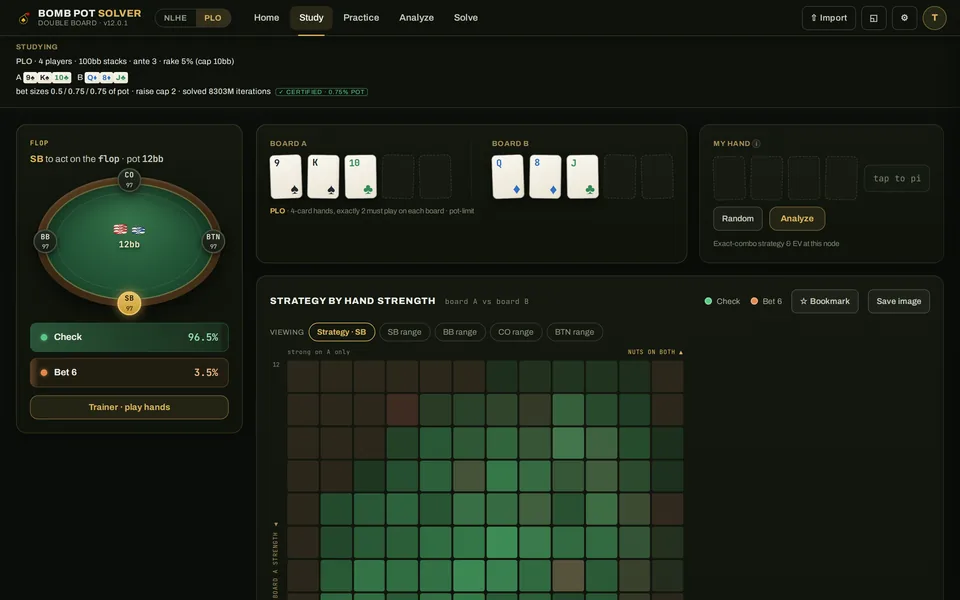Select the Strategy · SB view
Screen dimensions: 960x600
click(x=342, y=332)
